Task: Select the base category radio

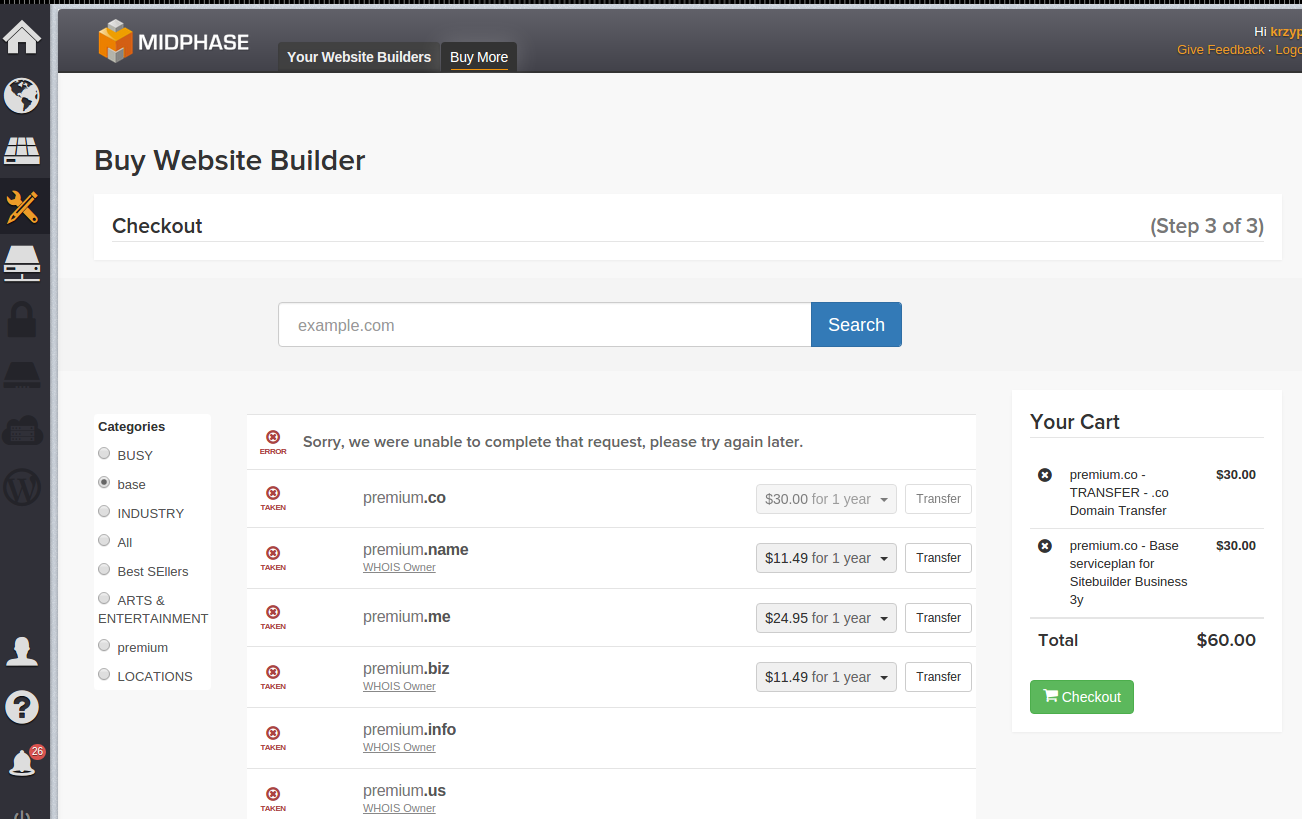Action: (x=104, y=482)
